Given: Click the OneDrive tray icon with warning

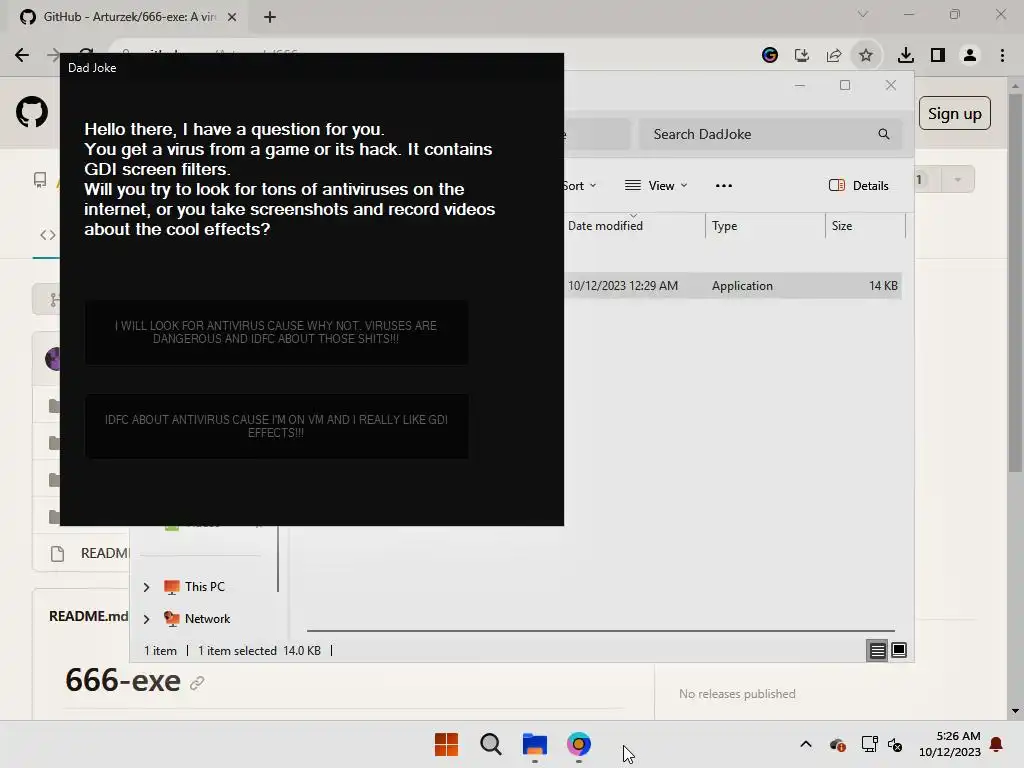Looking at the screenshot, I should click(x=838, y=744).
